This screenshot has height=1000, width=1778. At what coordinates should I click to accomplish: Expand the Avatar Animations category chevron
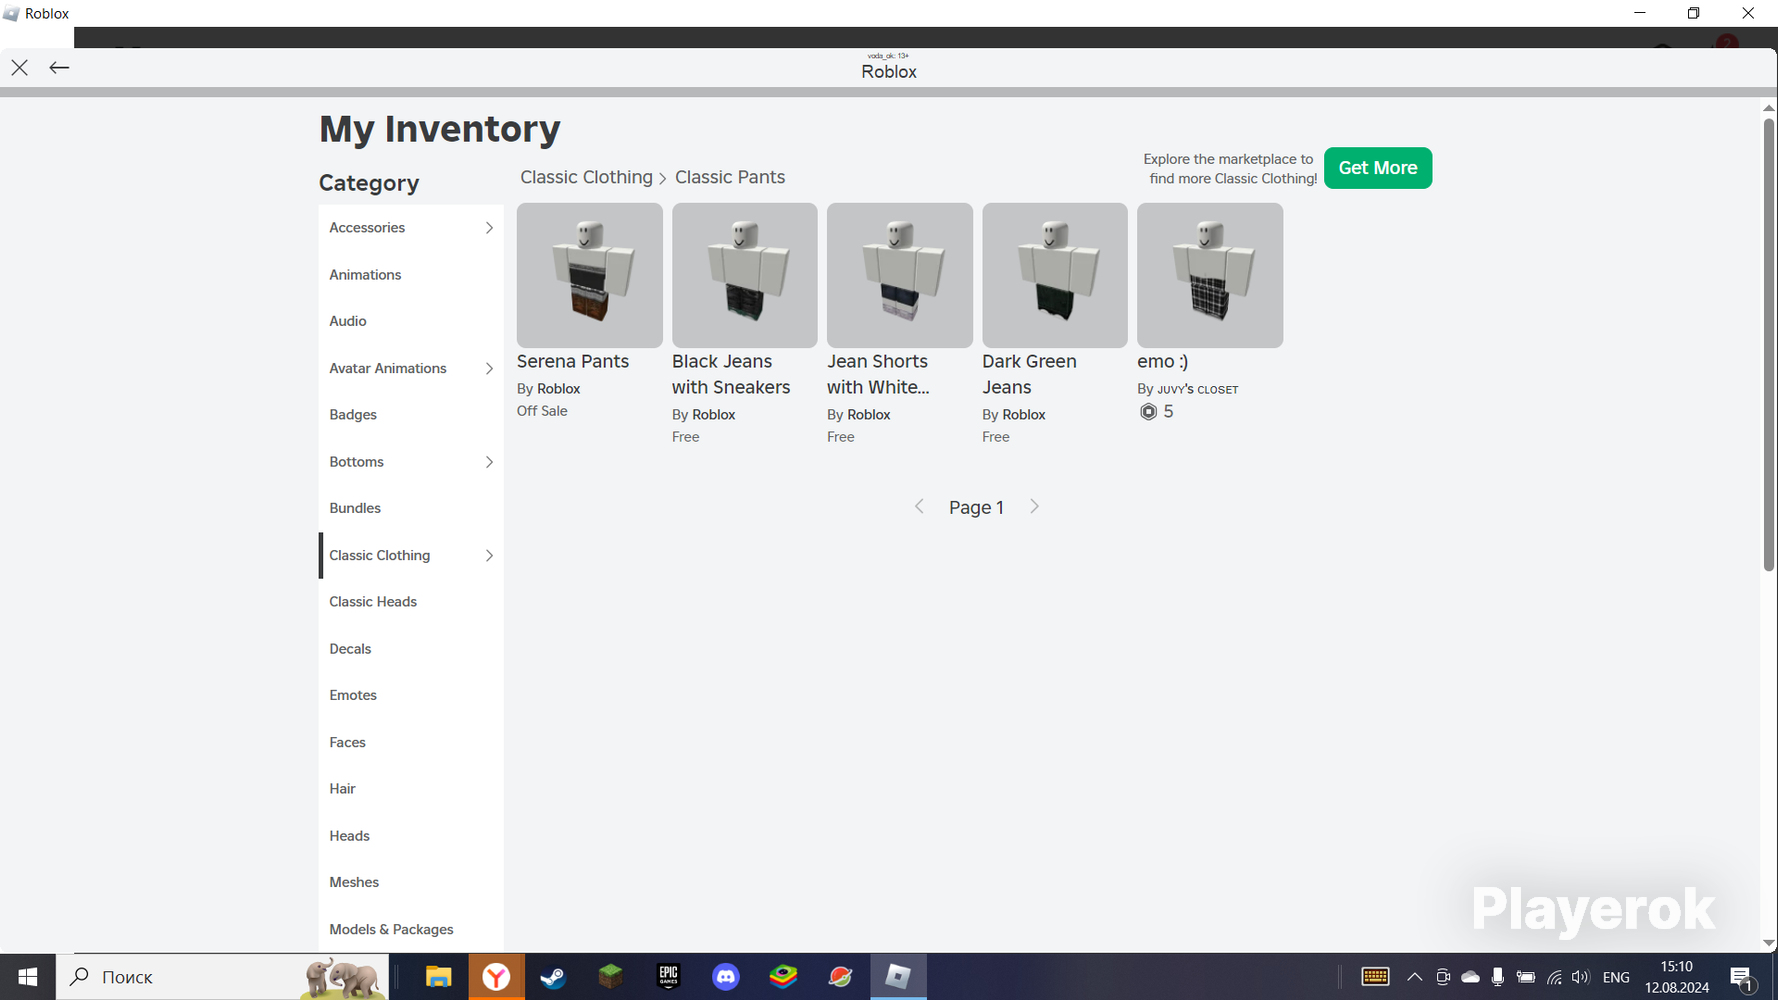tap(489, 369)
